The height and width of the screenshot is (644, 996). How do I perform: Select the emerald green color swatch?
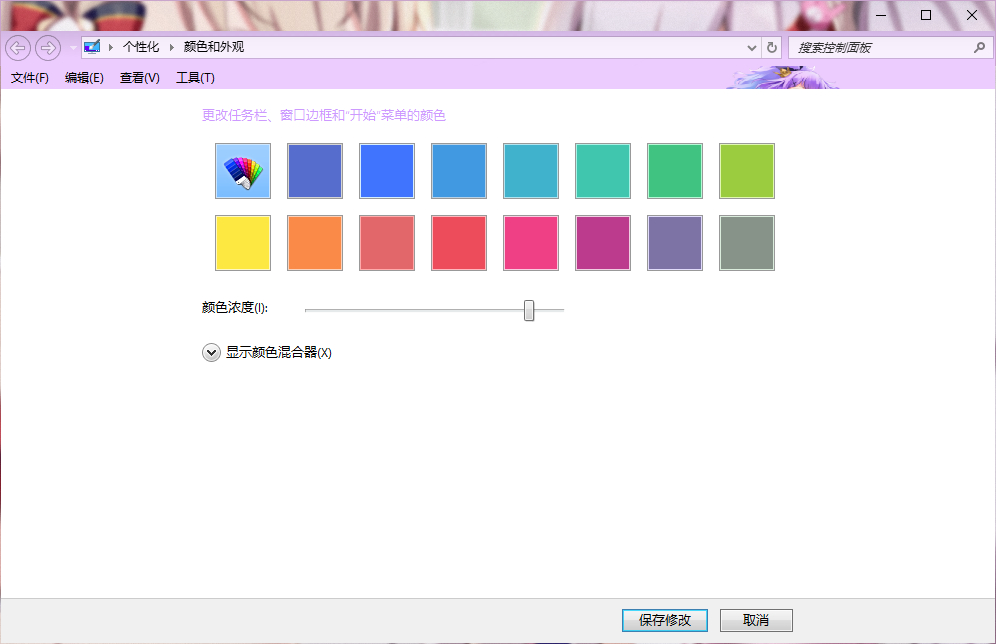pos(675,171)
